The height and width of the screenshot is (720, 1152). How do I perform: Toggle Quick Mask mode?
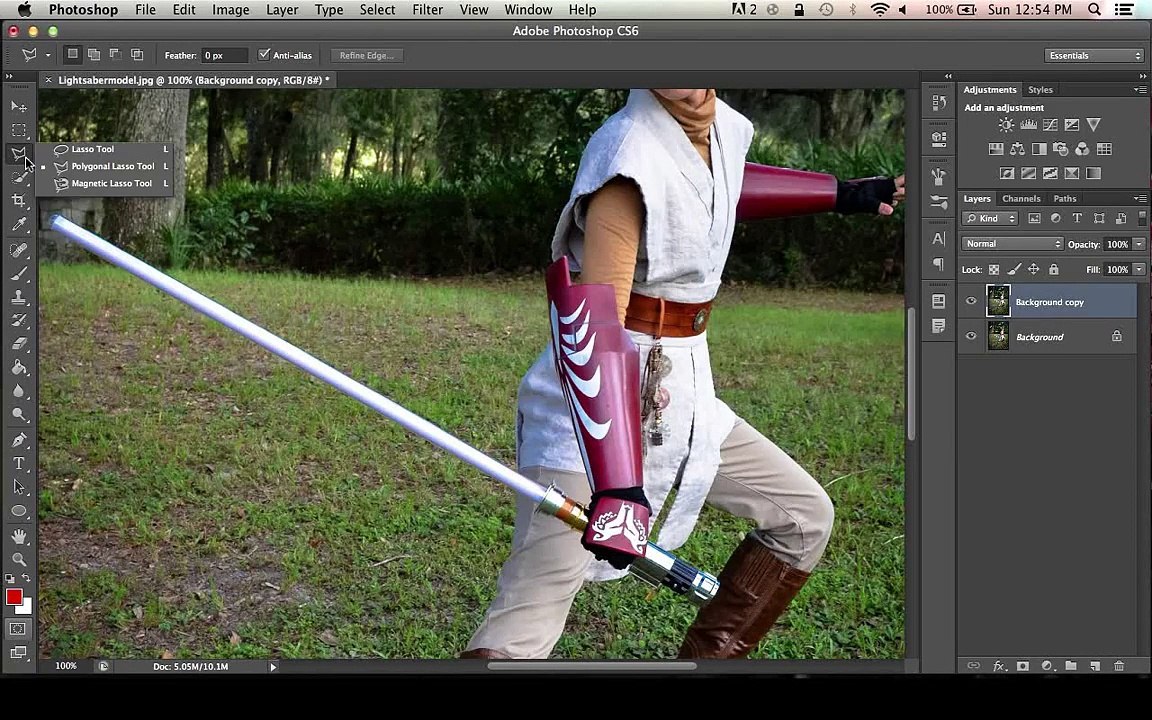point(19,629)
